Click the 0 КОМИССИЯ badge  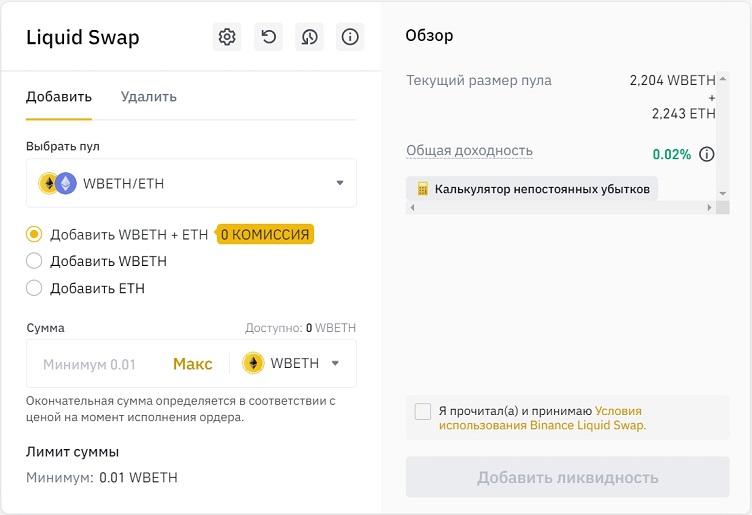(265, 234)
